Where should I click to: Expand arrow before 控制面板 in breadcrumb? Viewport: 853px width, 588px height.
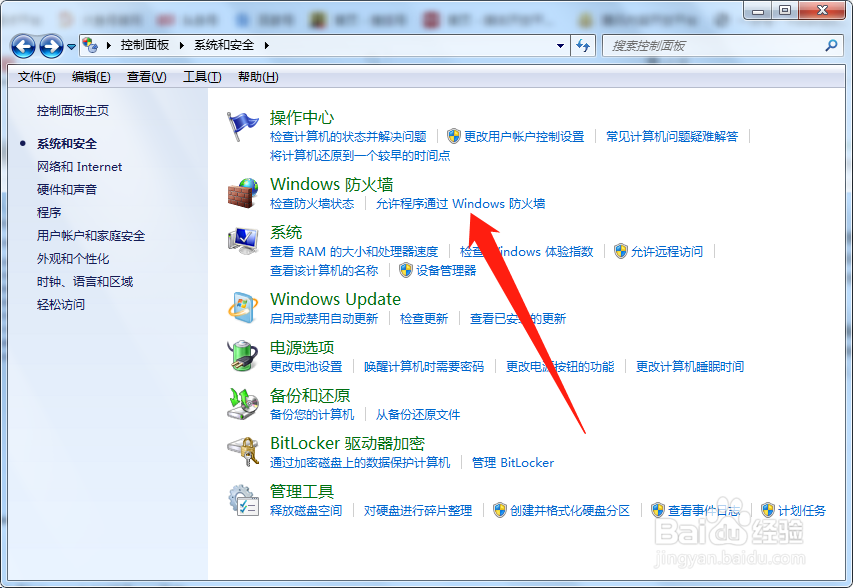[x=108, y=45]
